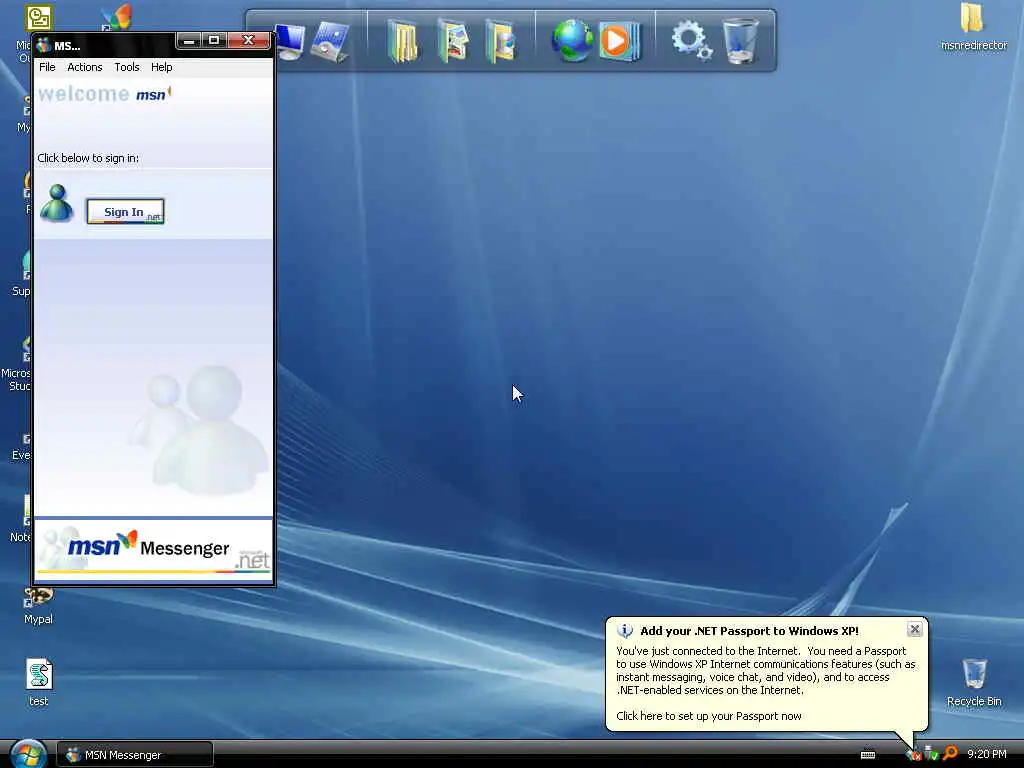Click the MSN Messenger taskbar button
Image resolution: width=1024 pixels, height=768 pixels.
click(x=135, y=755)
